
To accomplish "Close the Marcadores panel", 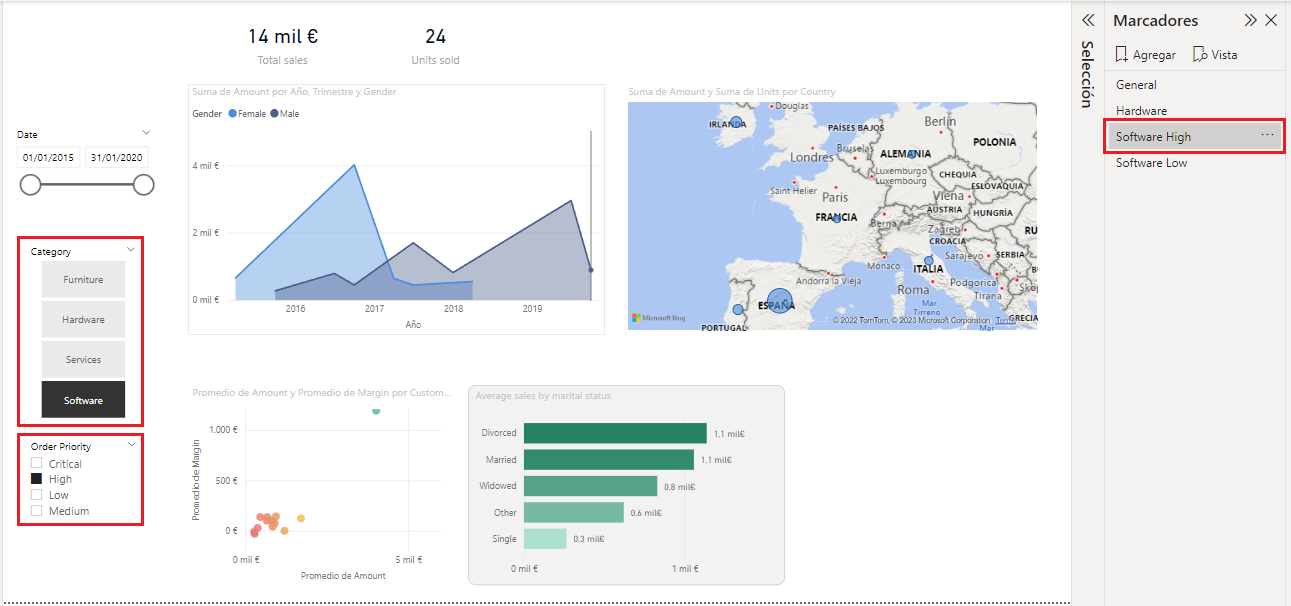I will tap(1271, 20).
